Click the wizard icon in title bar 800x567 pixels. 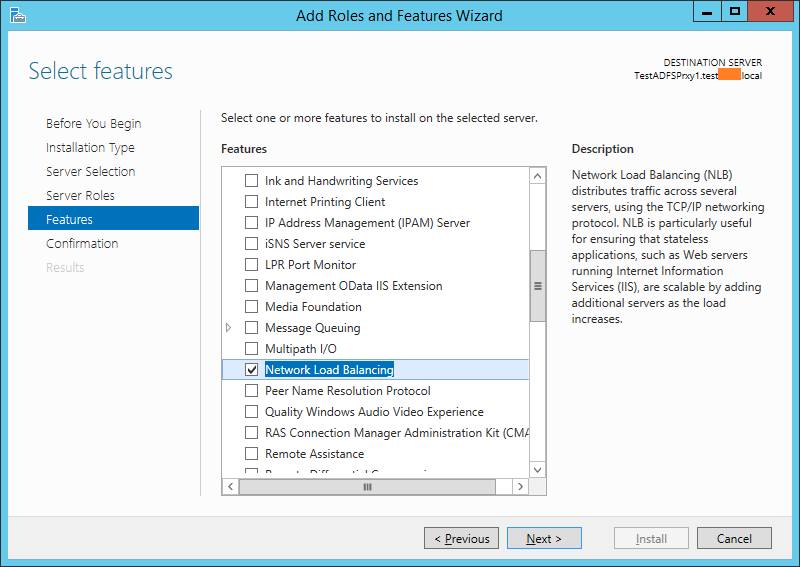tap(17, 15)
